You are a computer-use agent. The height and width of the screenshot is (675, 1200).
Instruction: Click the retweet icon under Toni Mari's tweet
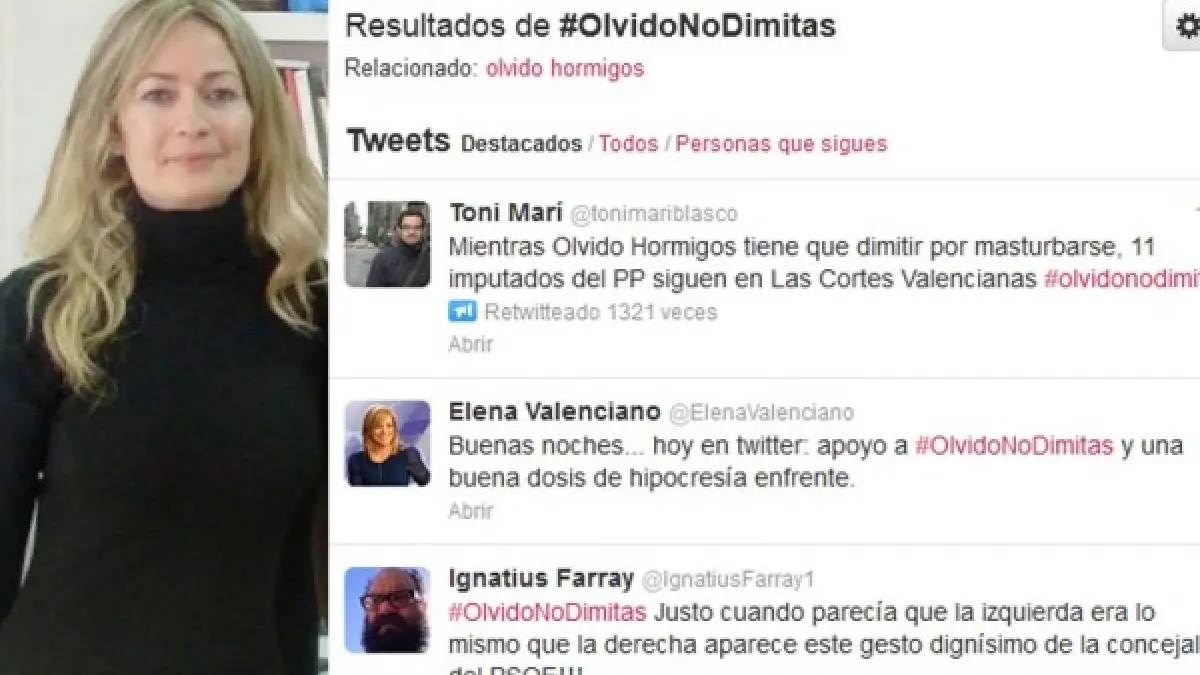(x=462, y=312)
